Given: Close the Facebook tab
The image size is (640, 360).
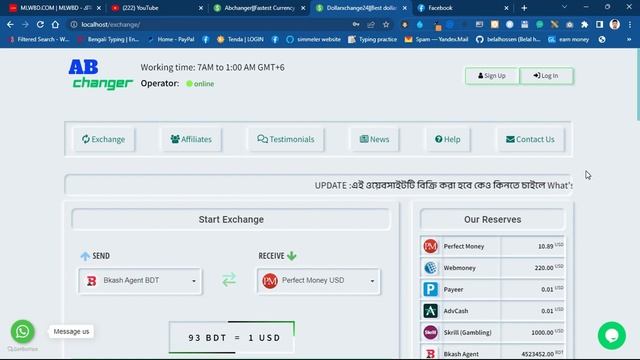Looking at the screenshot, I should [x=506, y=8].
